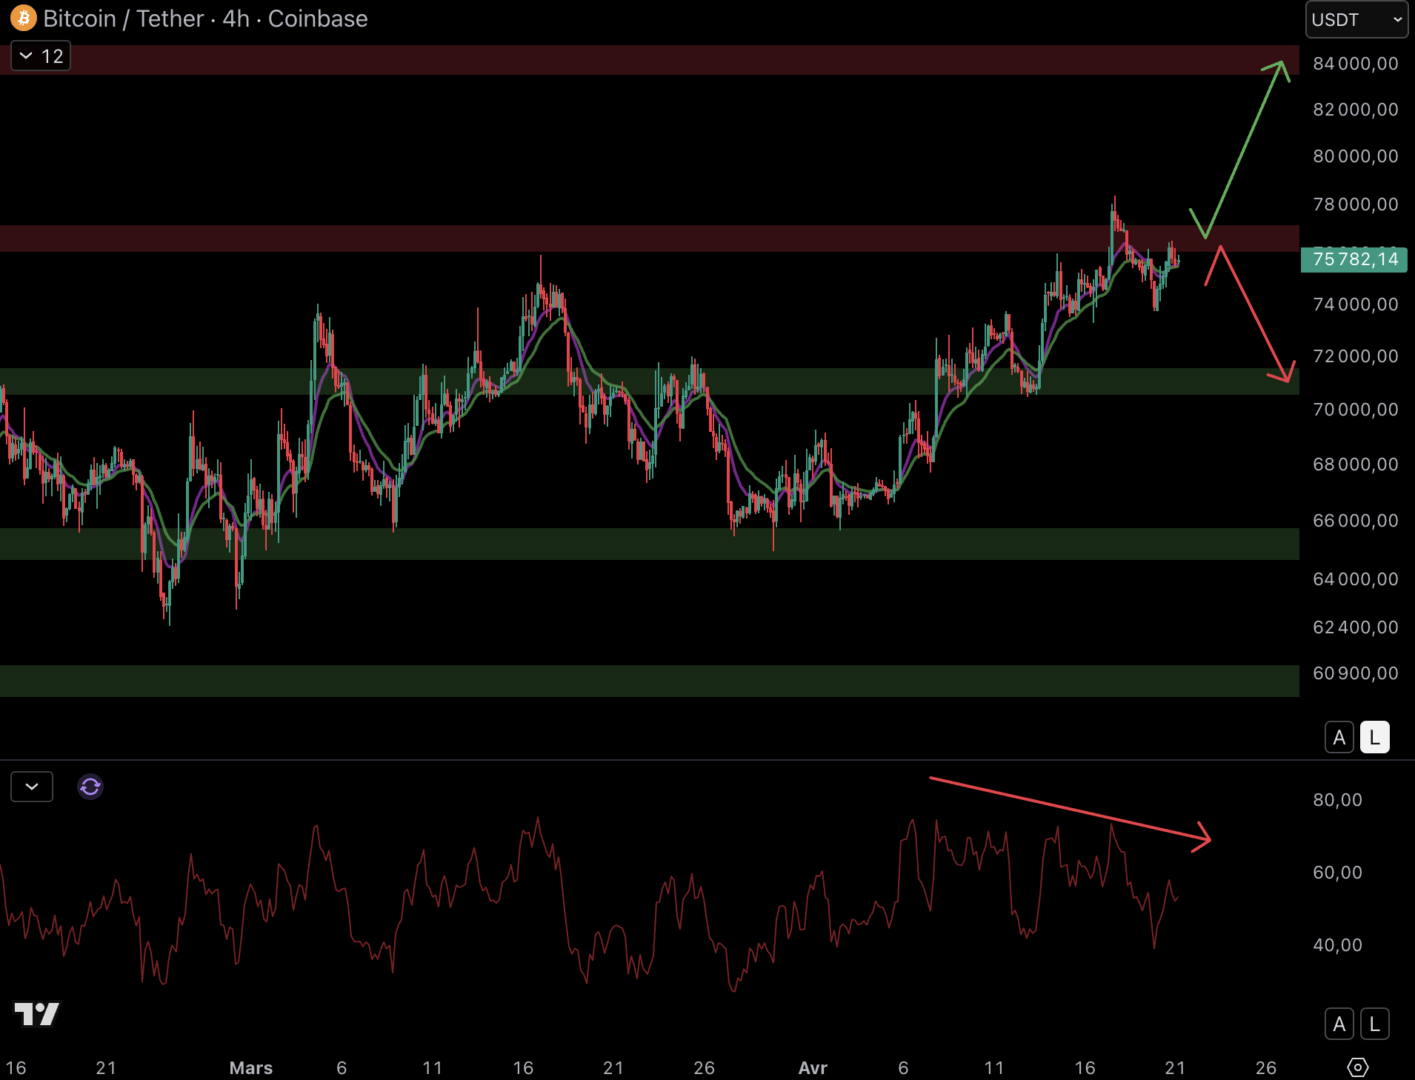Click the TradingView logo watermark

pyautogui.click(x=37, y=1014)
